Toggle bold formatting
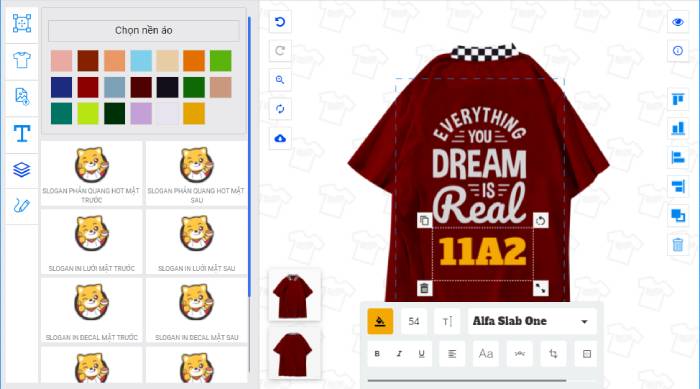The image size is (700, 389). click(x=377, y=354)
